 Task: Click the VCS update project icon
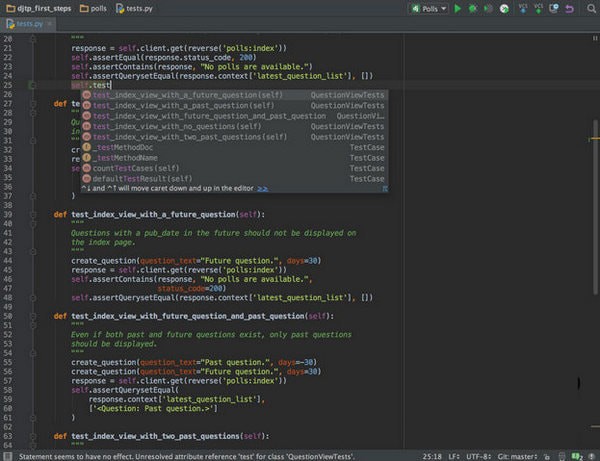[x=523, y=8]
